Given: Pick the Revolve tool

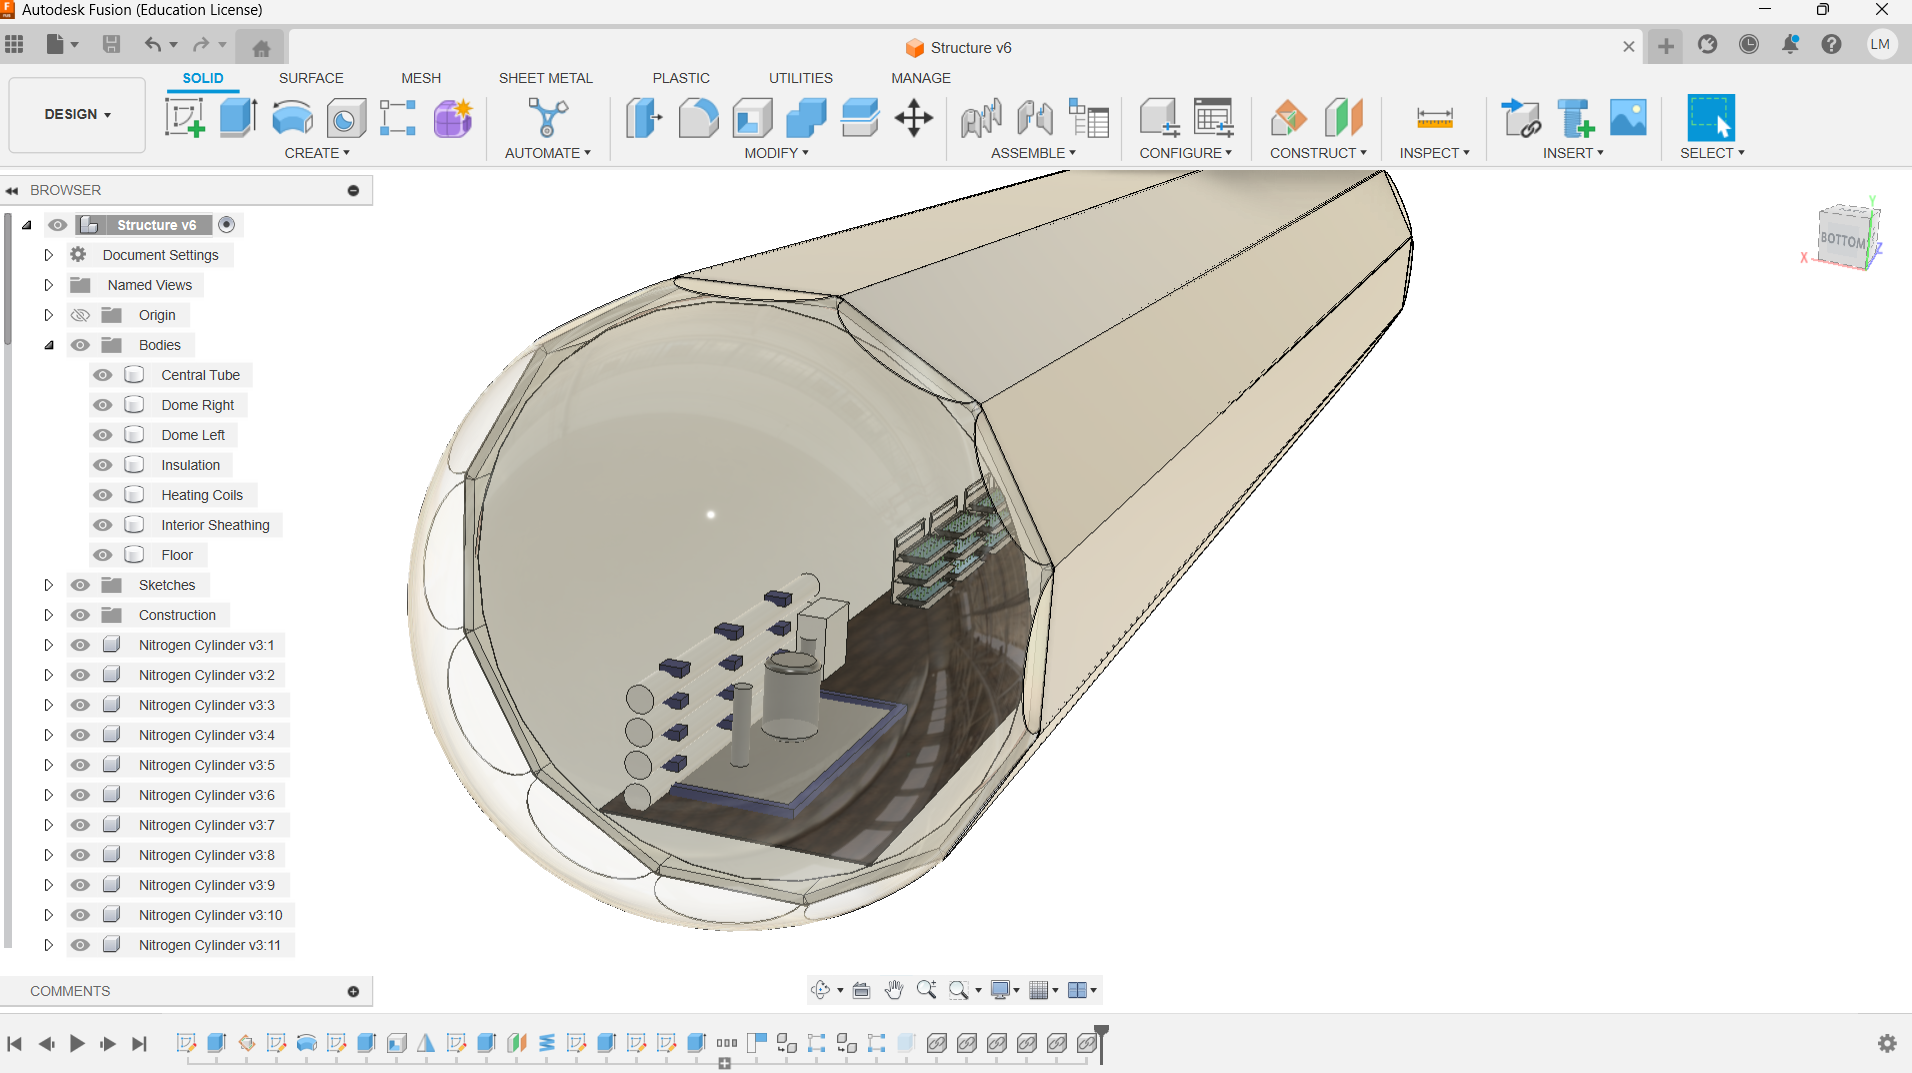Looking at the screenshot, I should [292, 118].
